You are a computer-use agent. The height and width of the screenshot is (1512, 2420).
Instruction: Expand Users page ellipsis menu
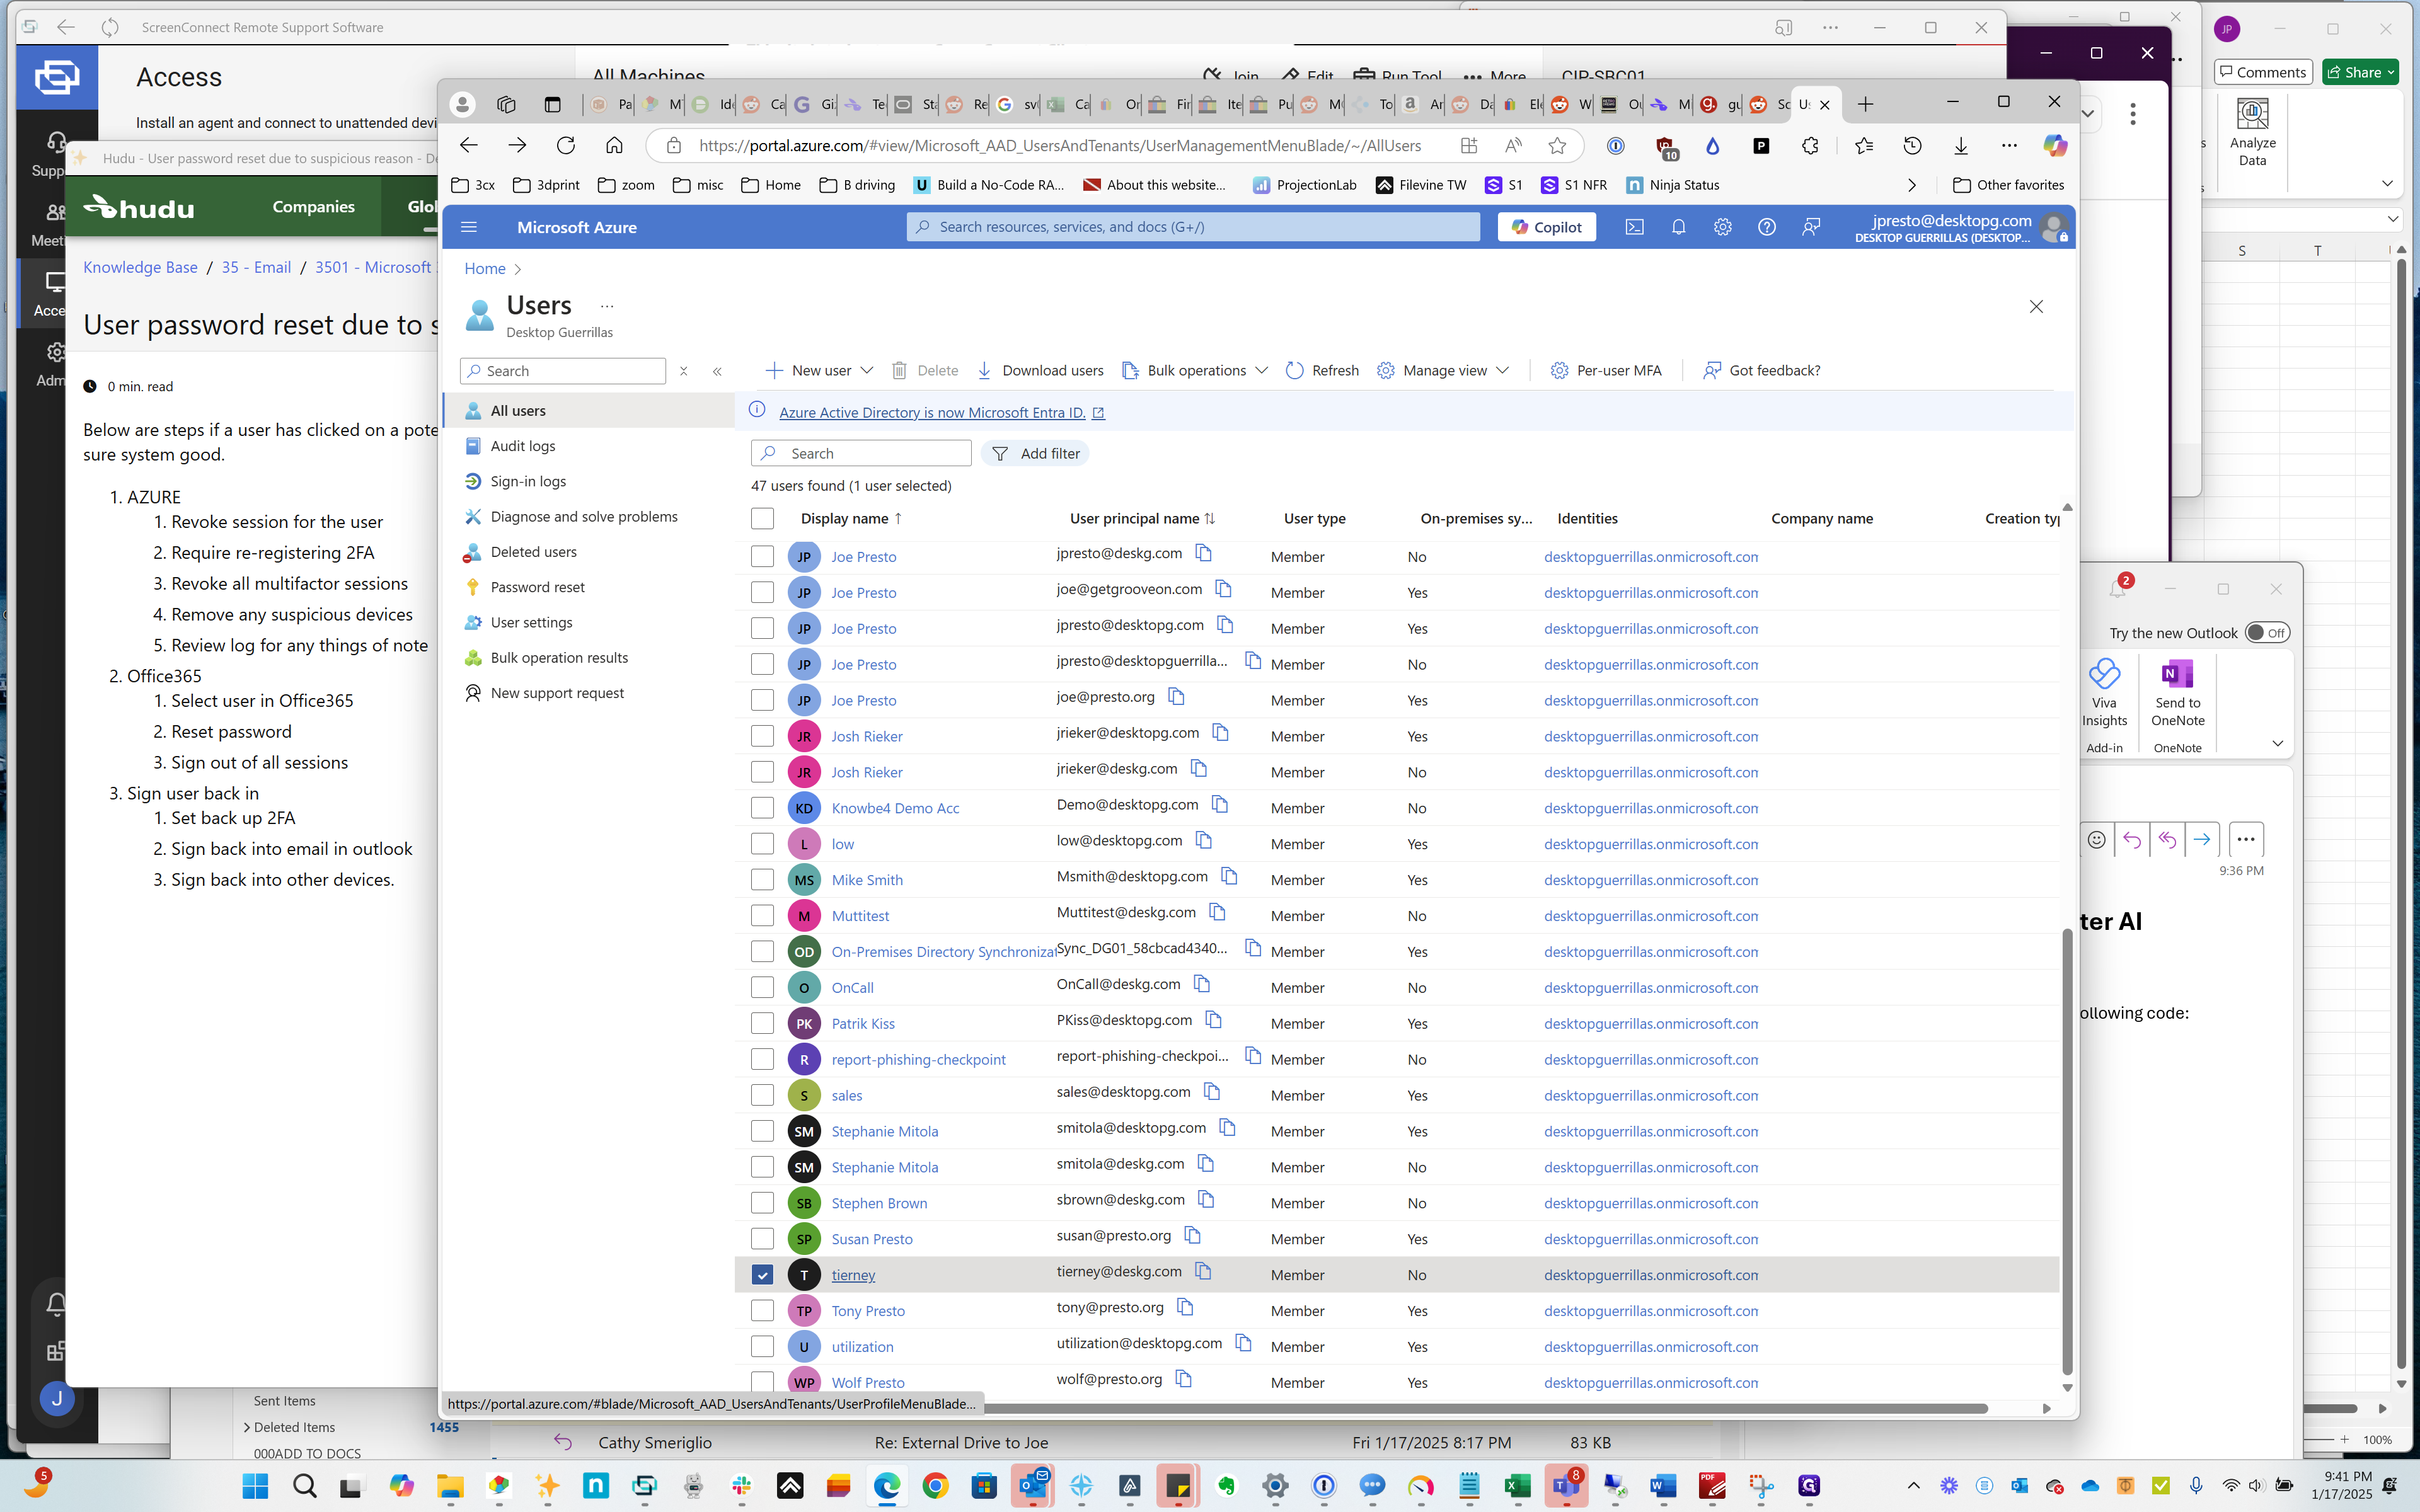click(x=607, y=306)
